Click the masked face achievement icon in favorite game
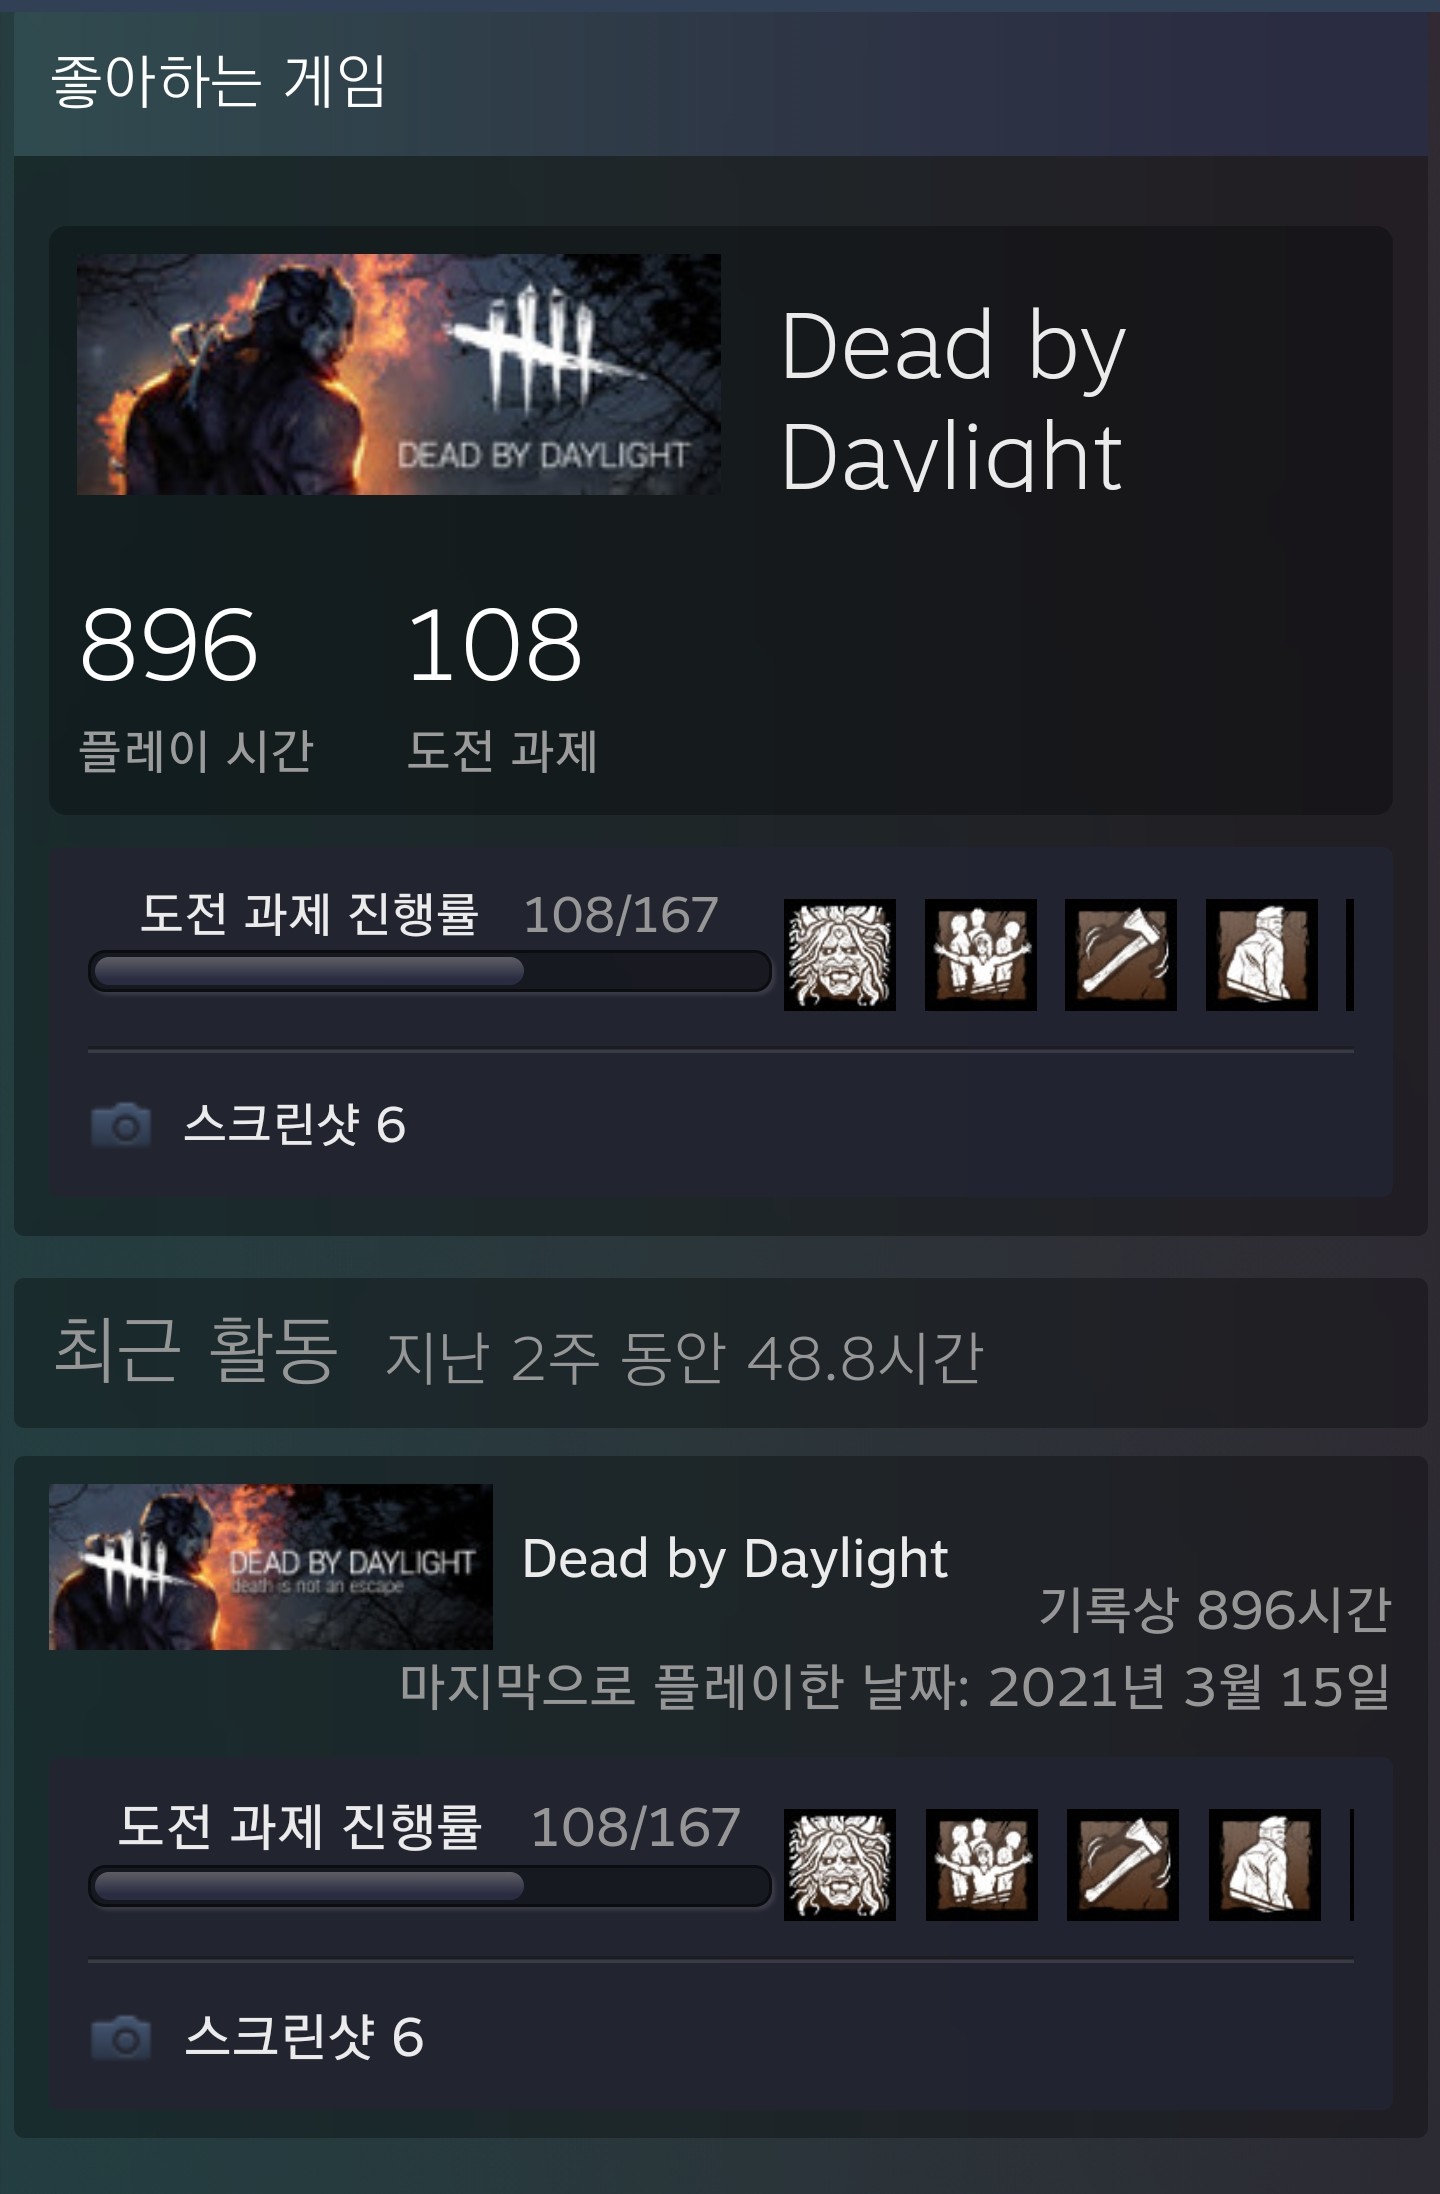Viewport: 1440px width, 2194px height. point(840,955)
